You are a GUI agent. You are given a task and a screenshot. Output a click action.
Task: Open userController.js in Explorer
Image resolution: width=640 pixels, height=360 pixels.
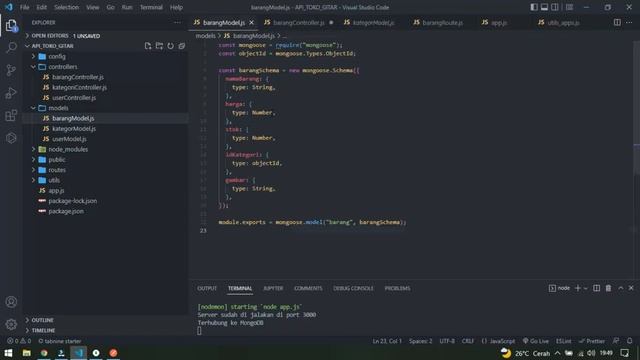[74, 98]
